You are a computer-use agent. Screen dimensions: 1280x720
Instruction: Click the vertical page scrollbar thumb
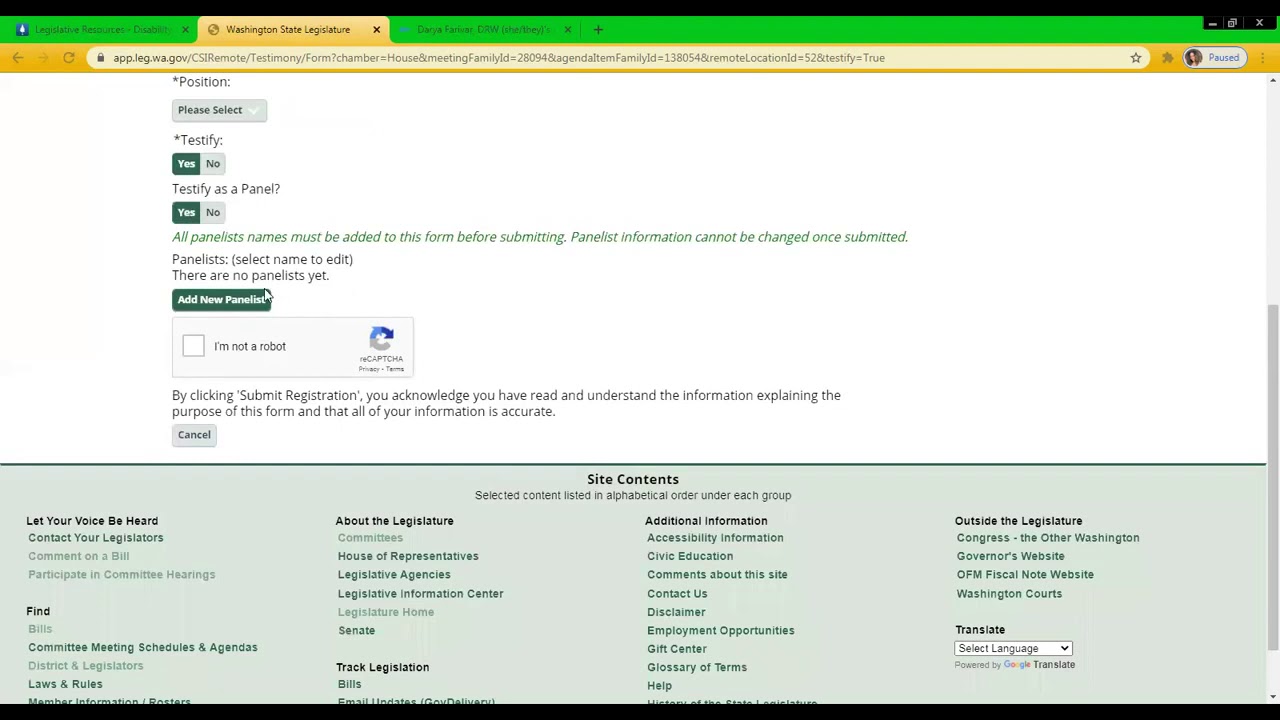[x=1272, y=478]
